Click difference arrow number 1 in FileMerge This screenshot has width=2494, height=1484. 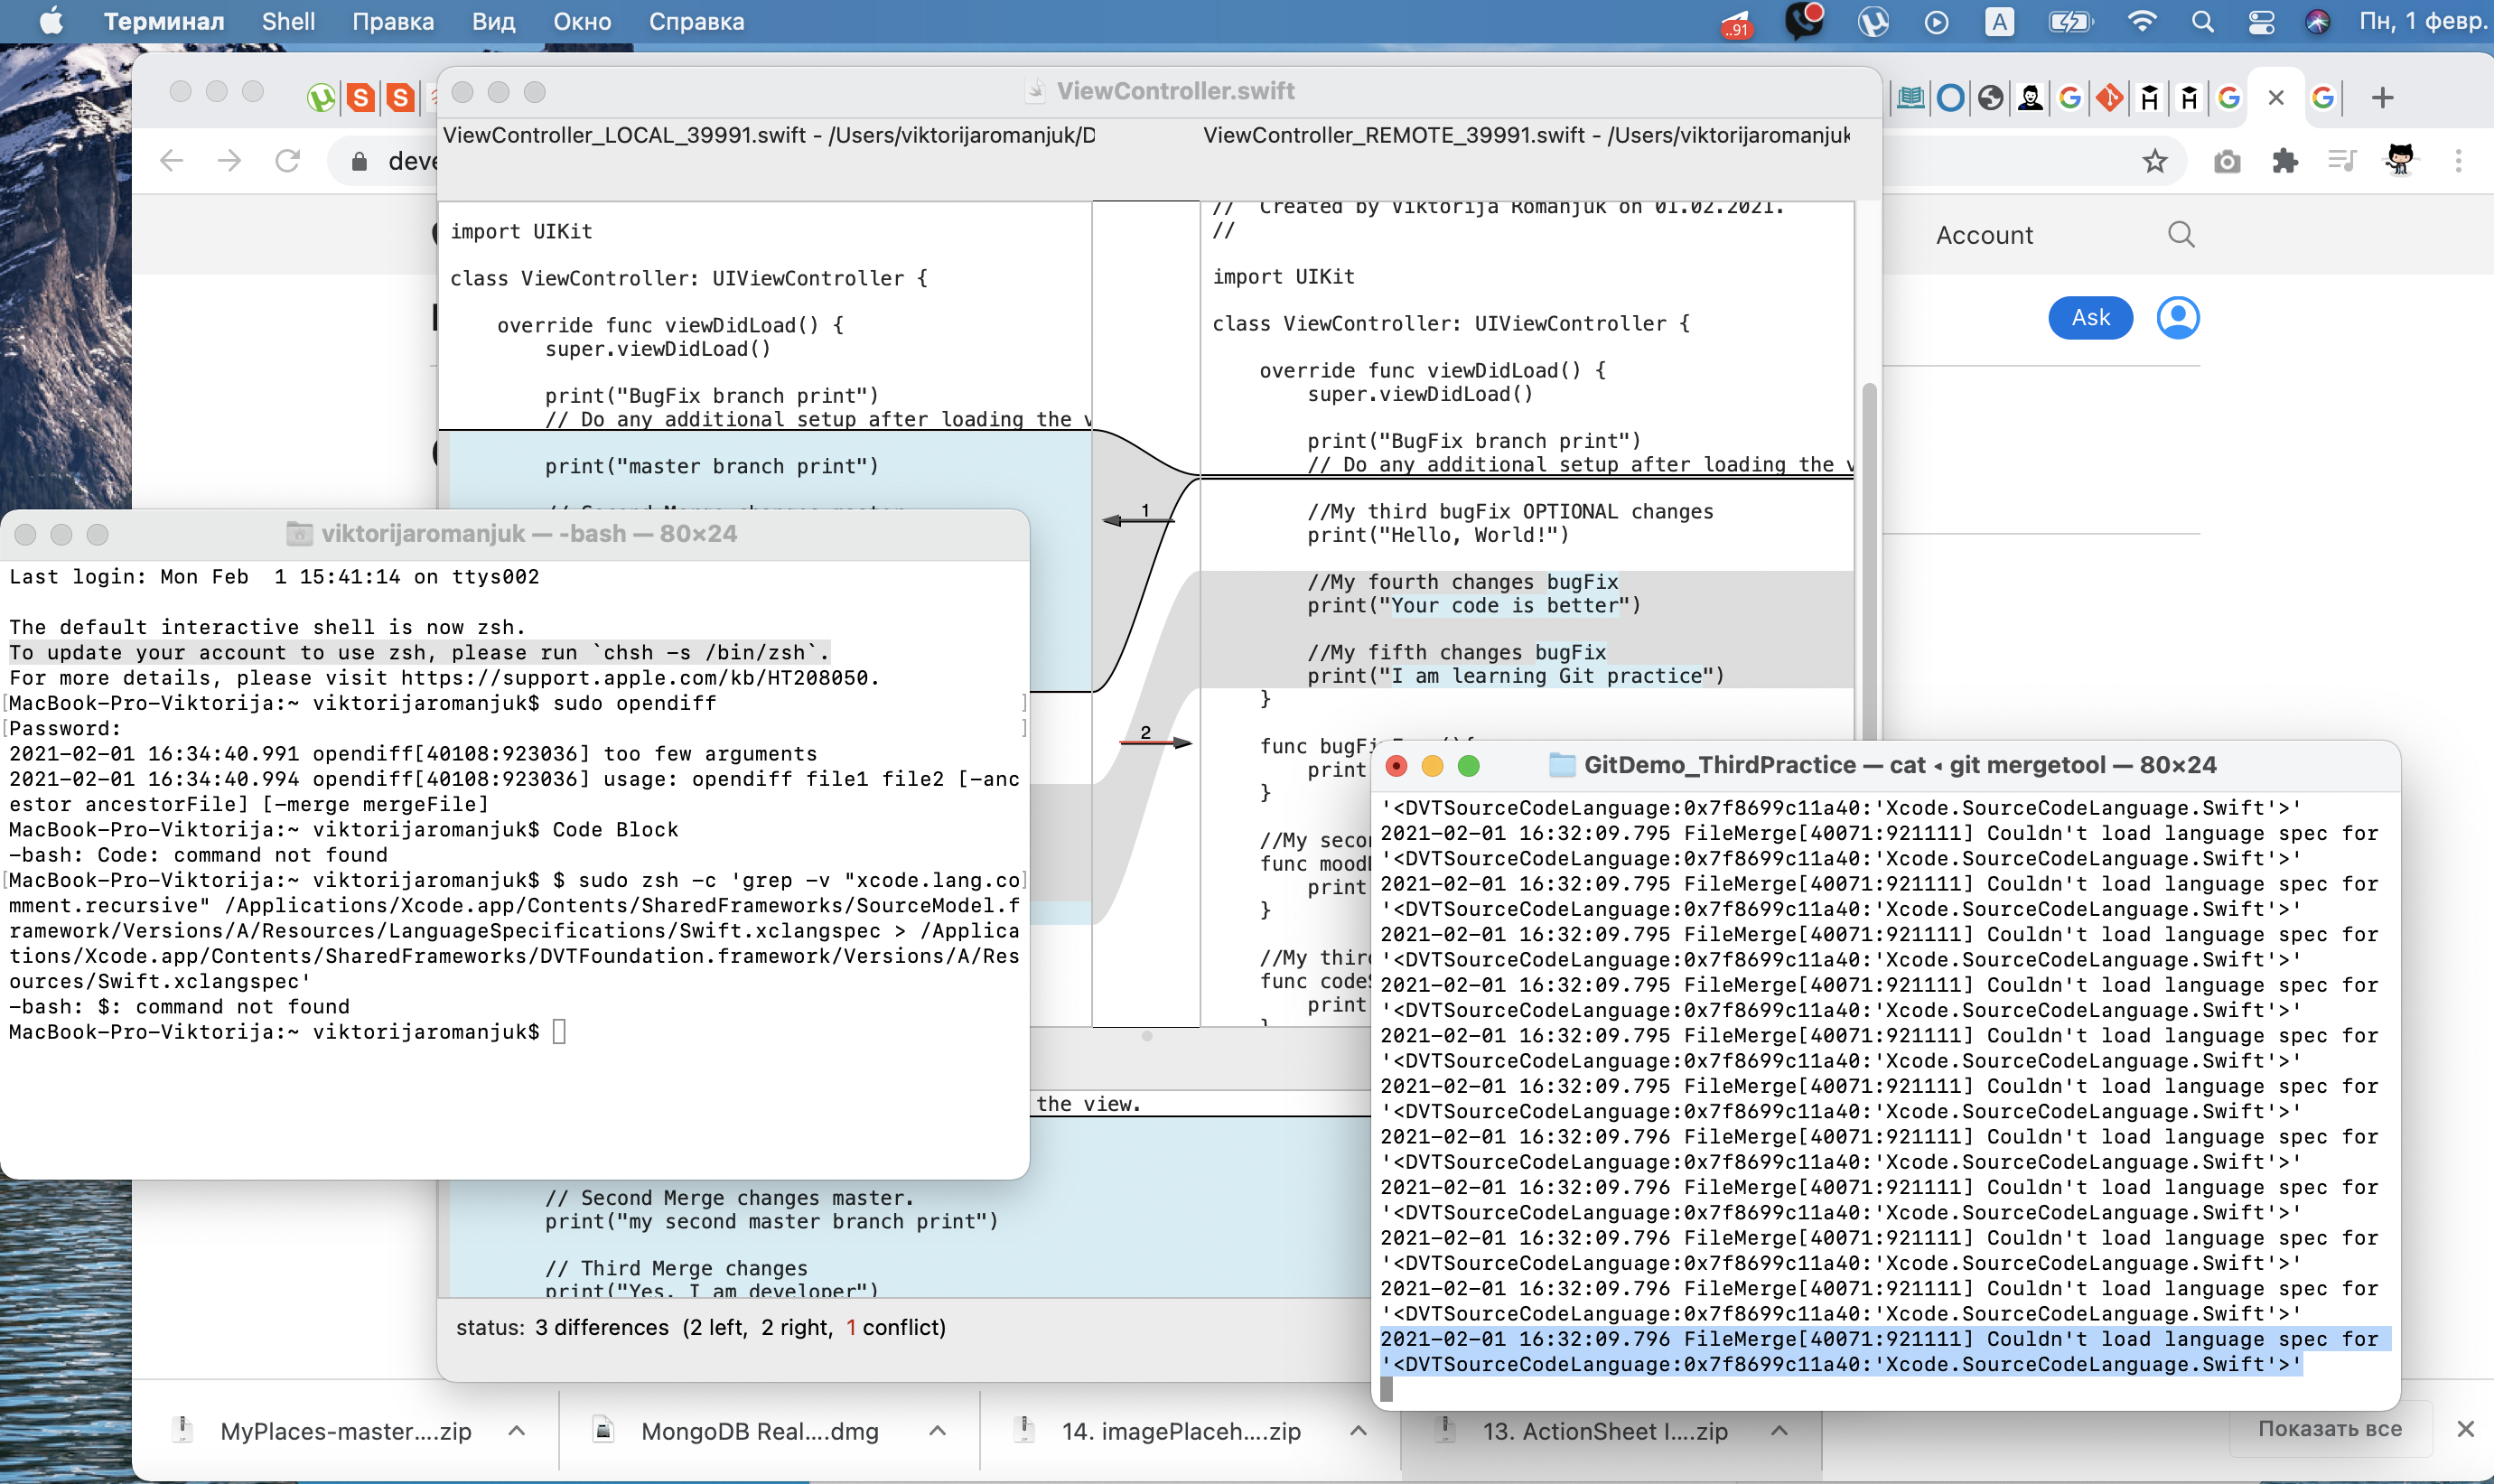click(x=1139, y=518)
